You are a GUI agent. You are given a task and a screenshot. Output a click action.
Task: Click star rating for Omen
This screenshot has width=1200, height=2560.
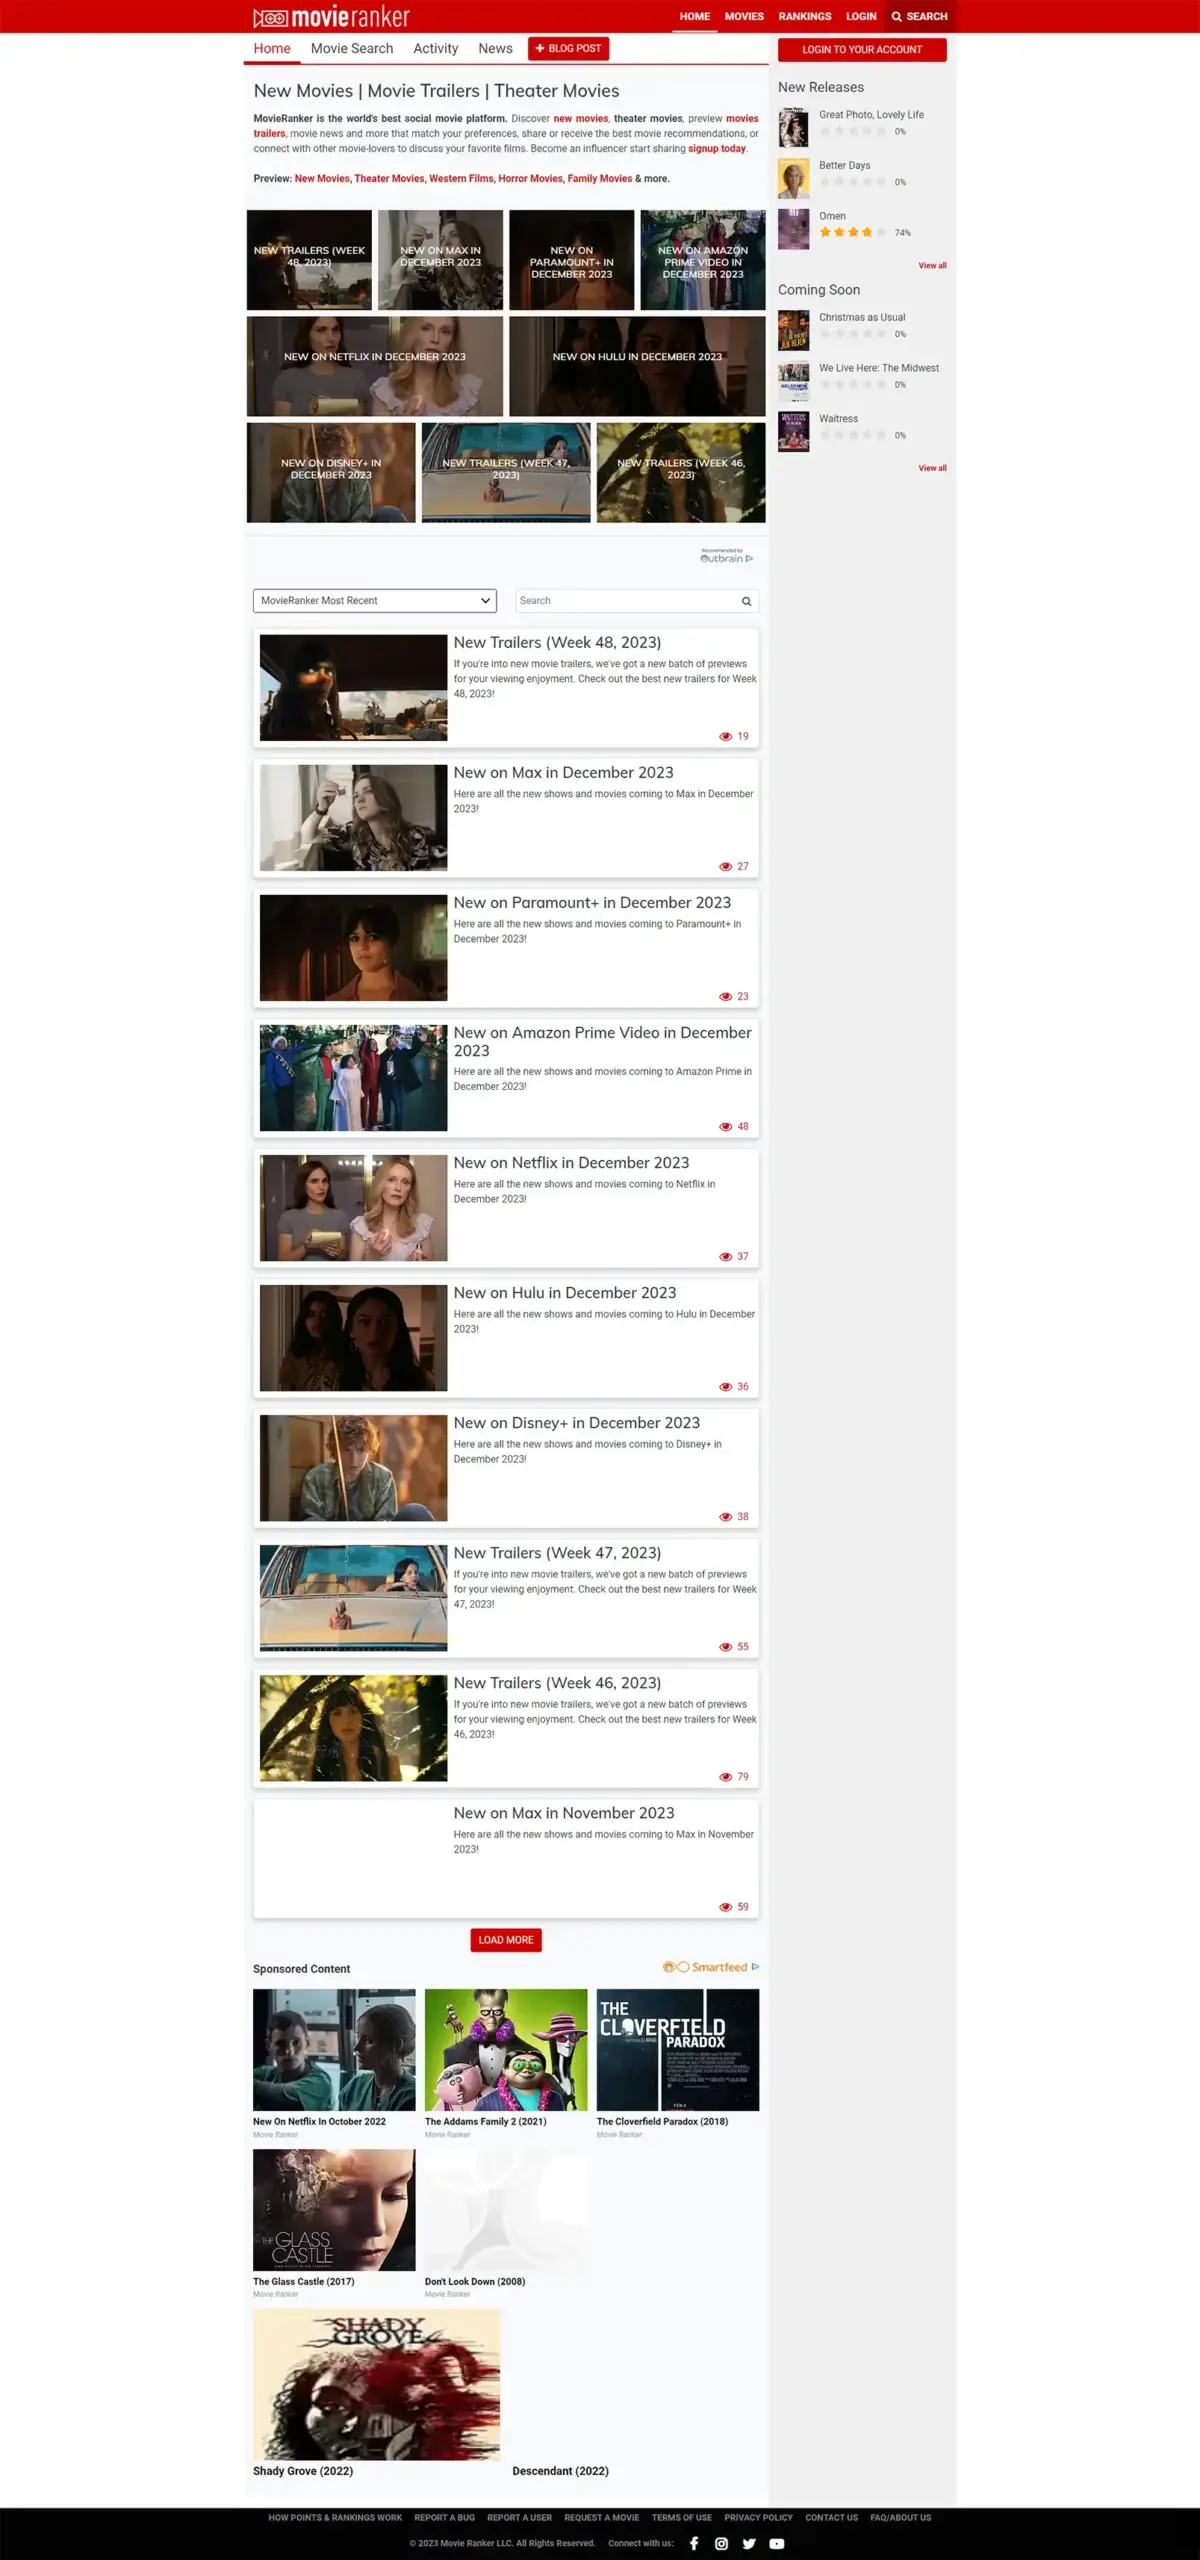click(x=852, y=232)
